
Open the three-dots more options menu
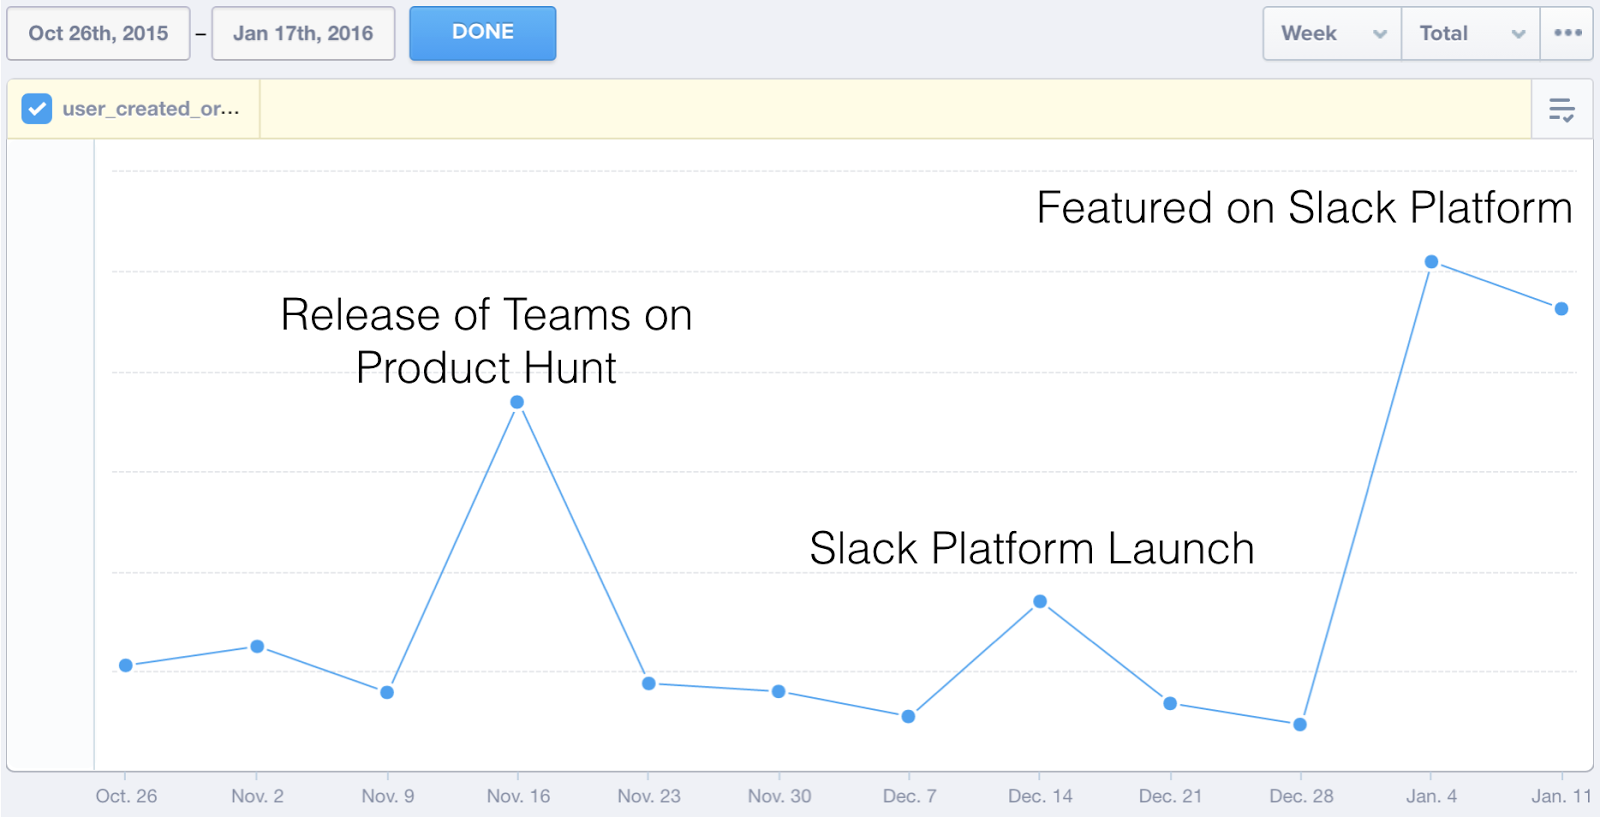[1567, 33]
